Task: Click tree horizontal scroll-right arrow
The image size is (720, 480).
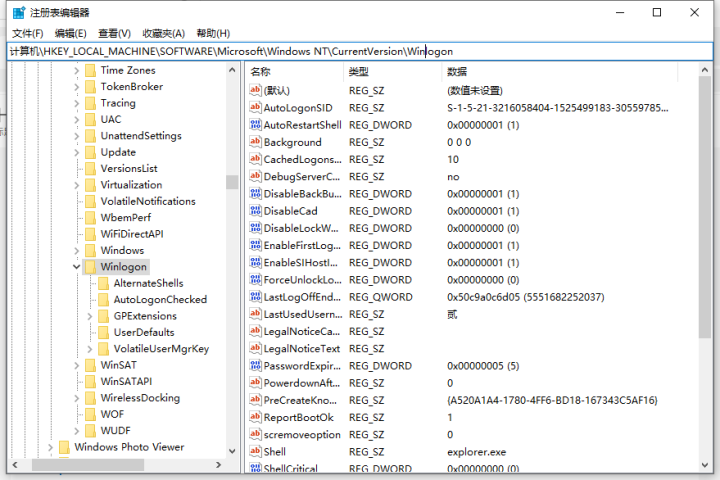Action: coord(219,465)
